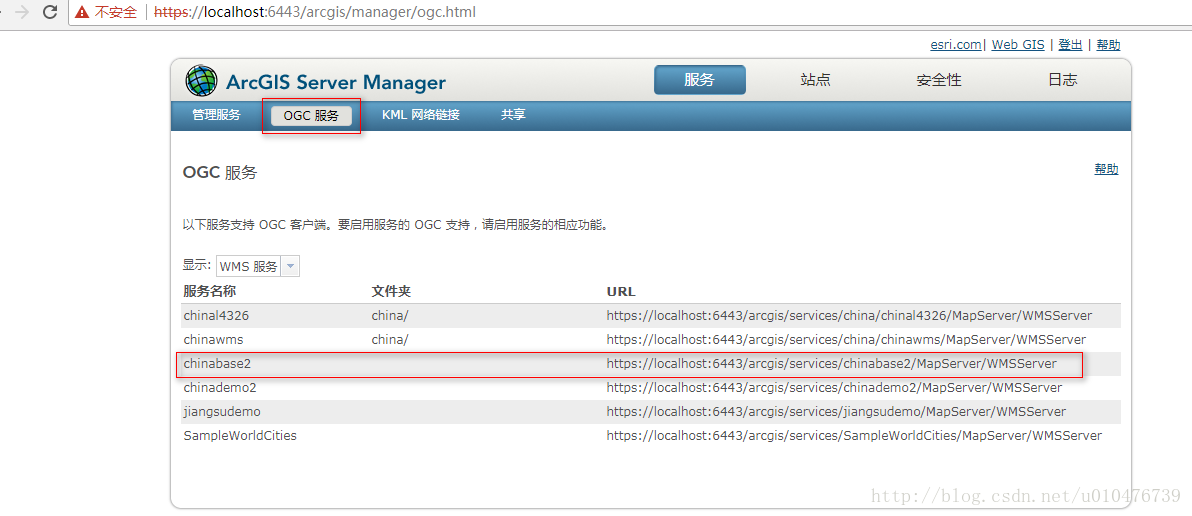This screenshot has width=1192, height=516.
Task: Select the OGC 服务 submenu item
Action: pos(312,116)
